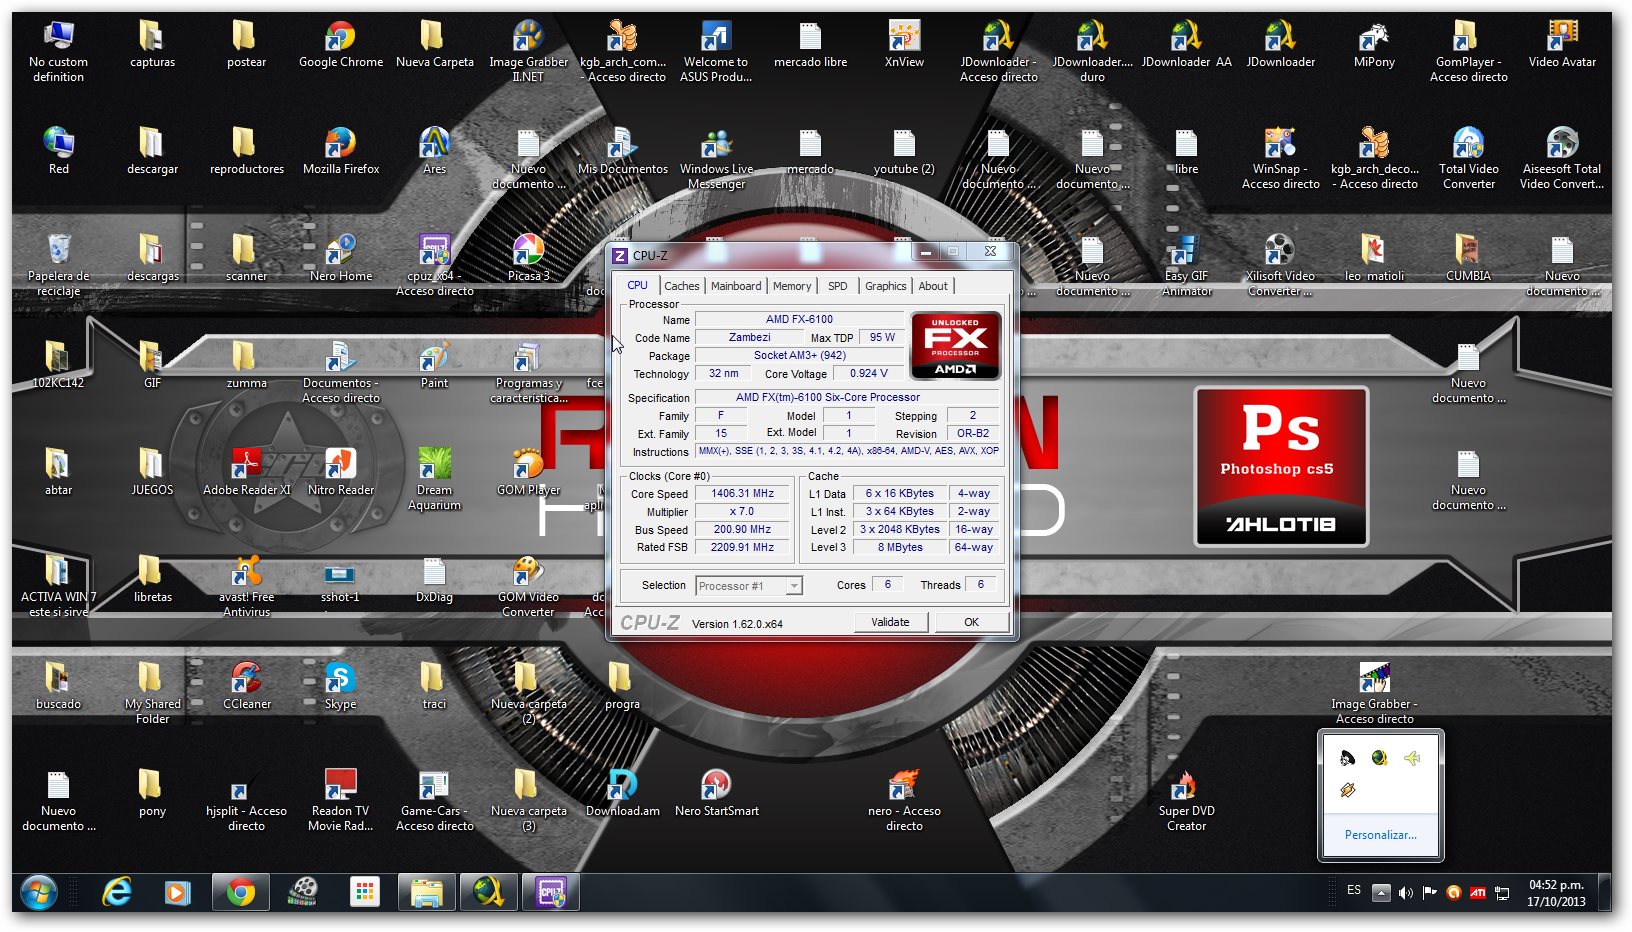Viewport: 1632px width, 932px height.
Task: Select the Nero StartSmart desktop icon
Action: [x=717, y=793]
